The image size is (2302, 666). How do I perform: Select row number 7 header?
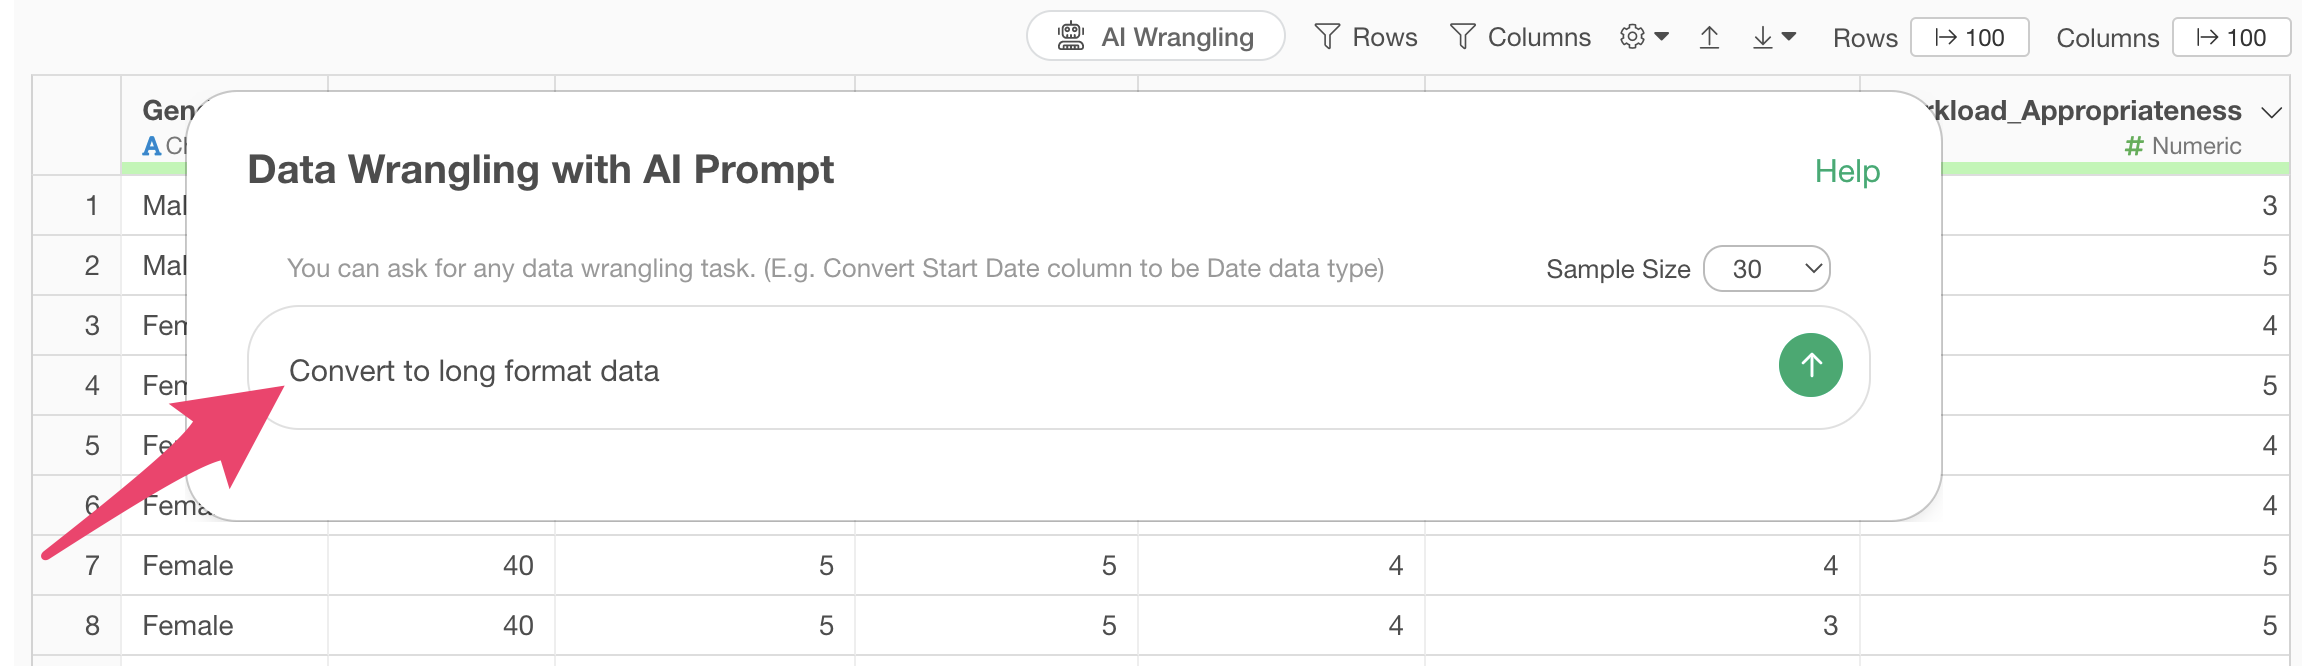[x=92, y=566]
